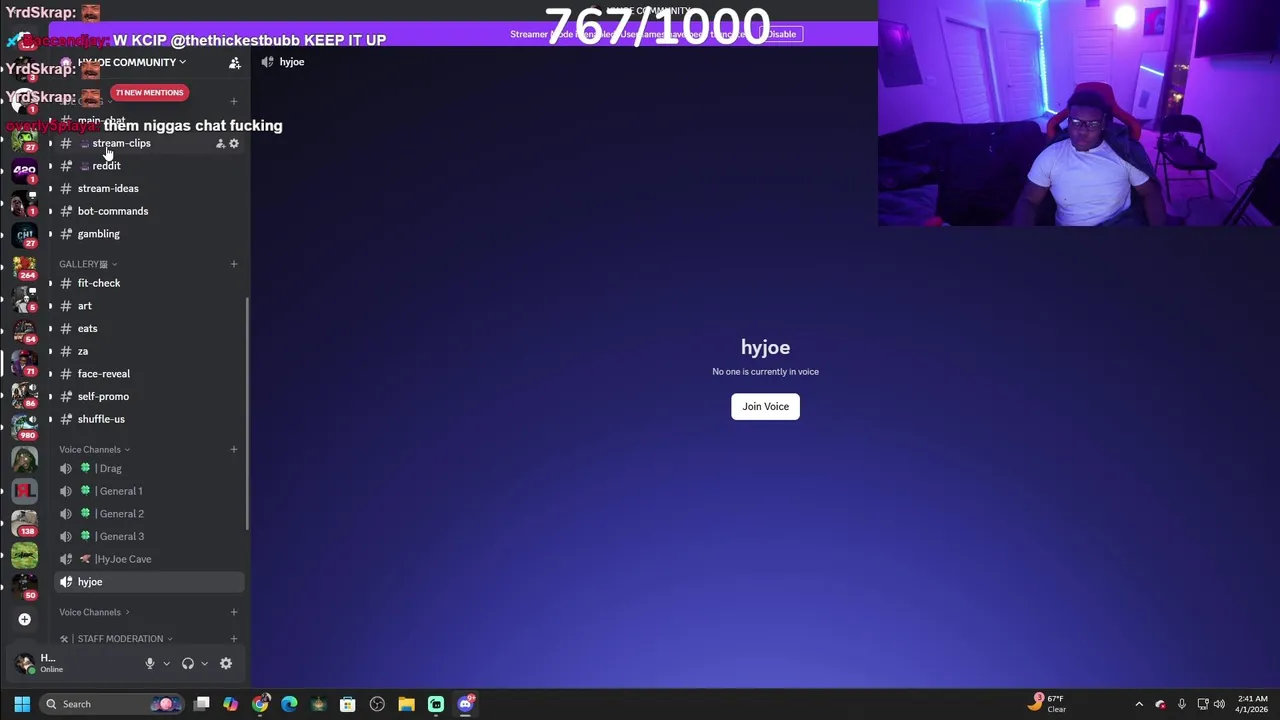Join the Drag voice channel
Screen dimensions: 1280x720
(x=148, y=468)
